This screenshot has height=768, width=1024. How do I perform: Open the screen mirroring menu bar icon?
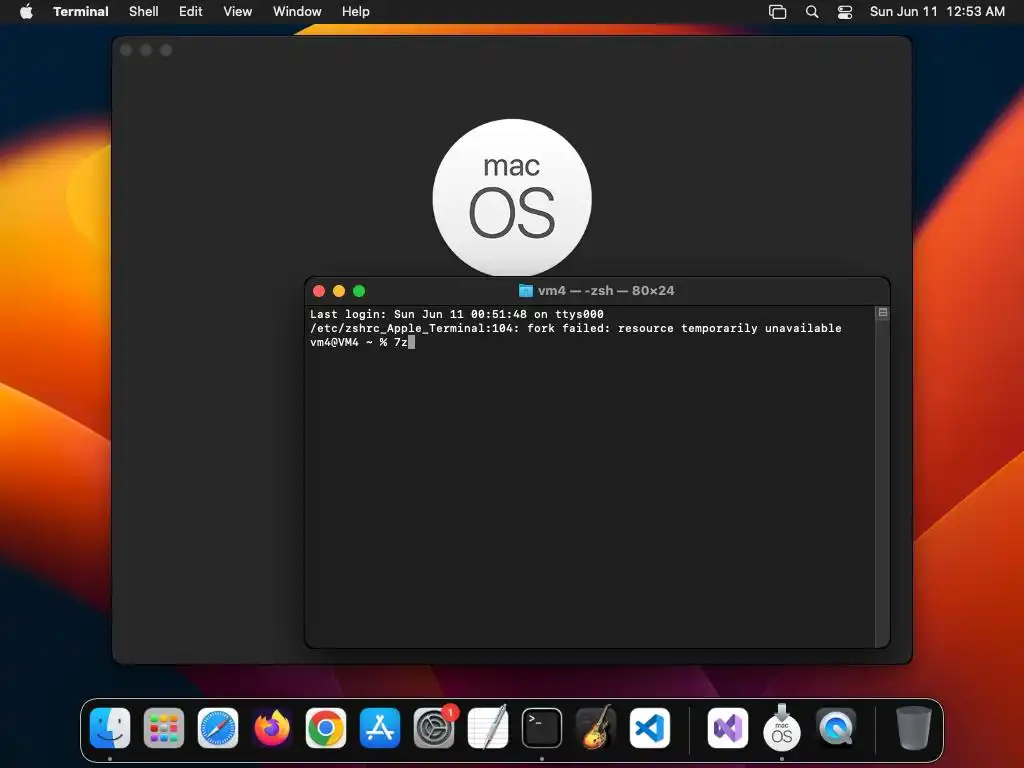pos(777,12)
